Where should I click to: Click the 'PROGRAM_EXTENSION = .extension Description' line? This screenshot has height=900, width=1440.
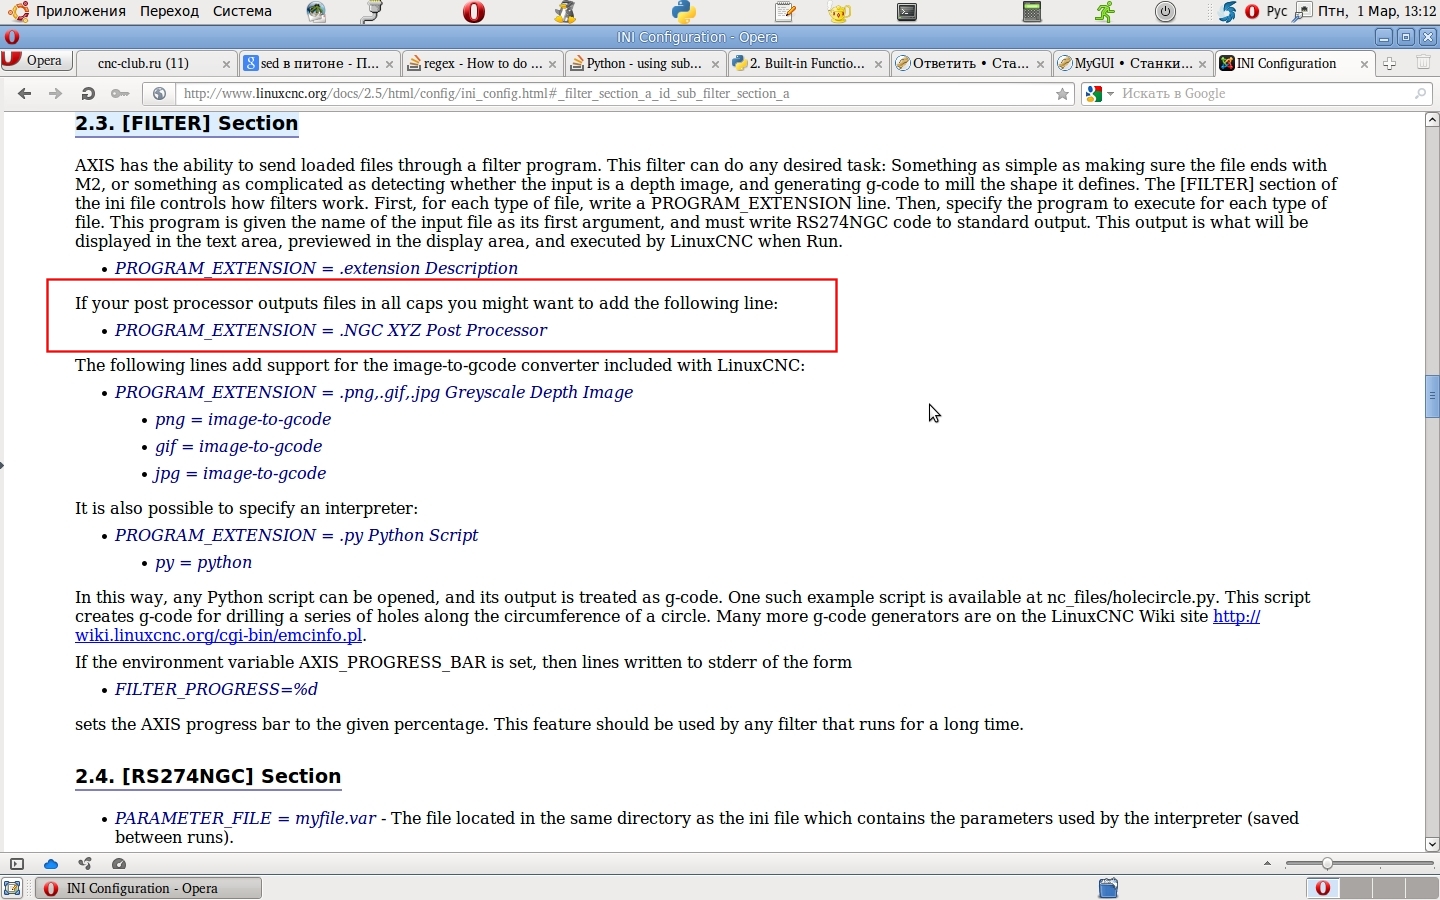(x=316, y=268)
